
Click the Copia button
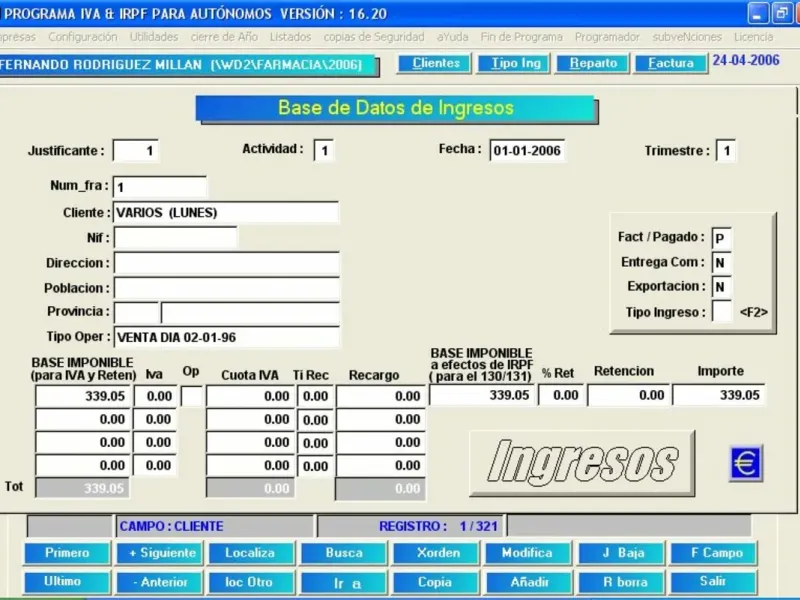click(436, 582)
